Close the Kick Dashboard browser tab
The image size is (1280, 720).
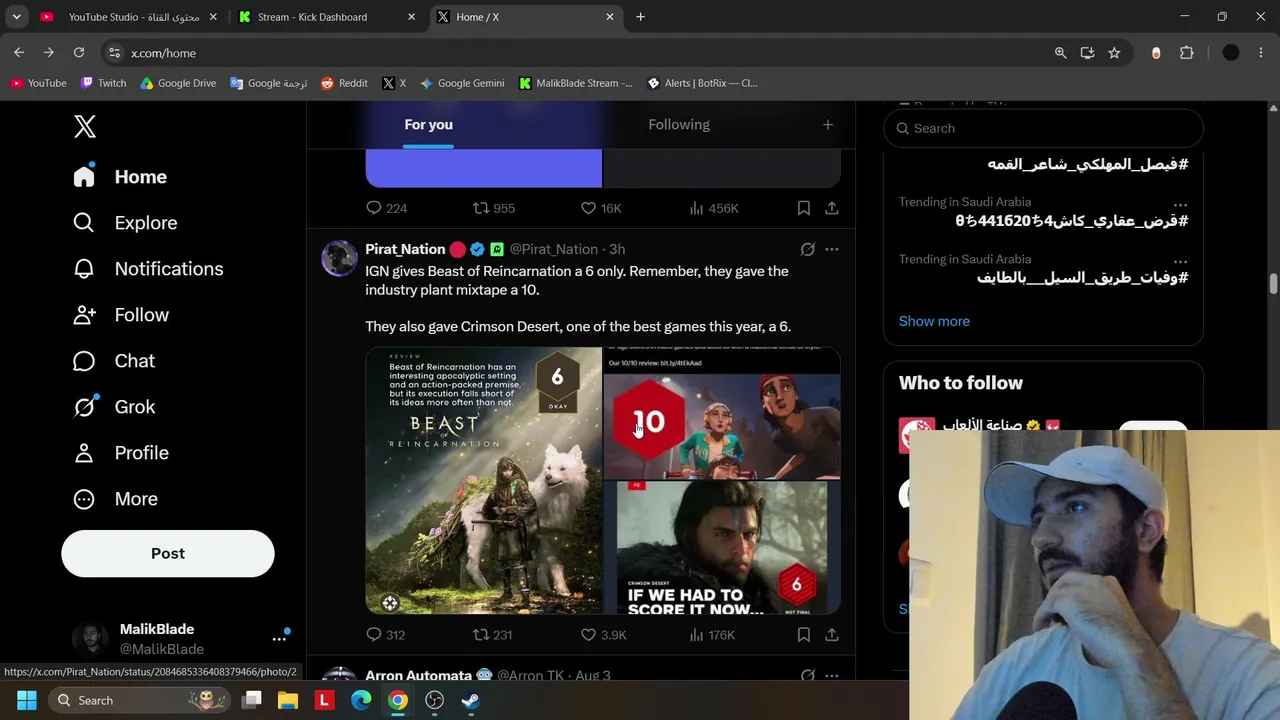pyautogui.click(x=411, y=17)
